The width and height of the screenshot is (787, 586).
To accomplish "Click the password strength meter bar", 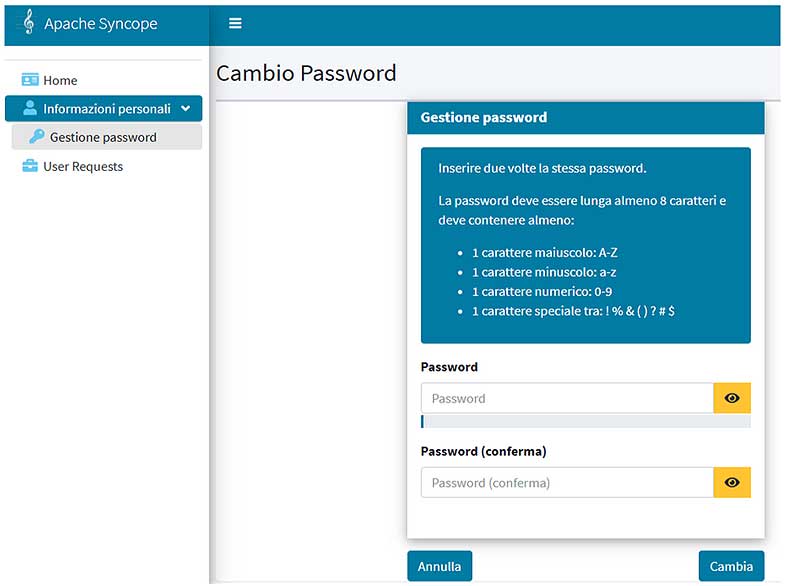I will click(x=586, y=421).
